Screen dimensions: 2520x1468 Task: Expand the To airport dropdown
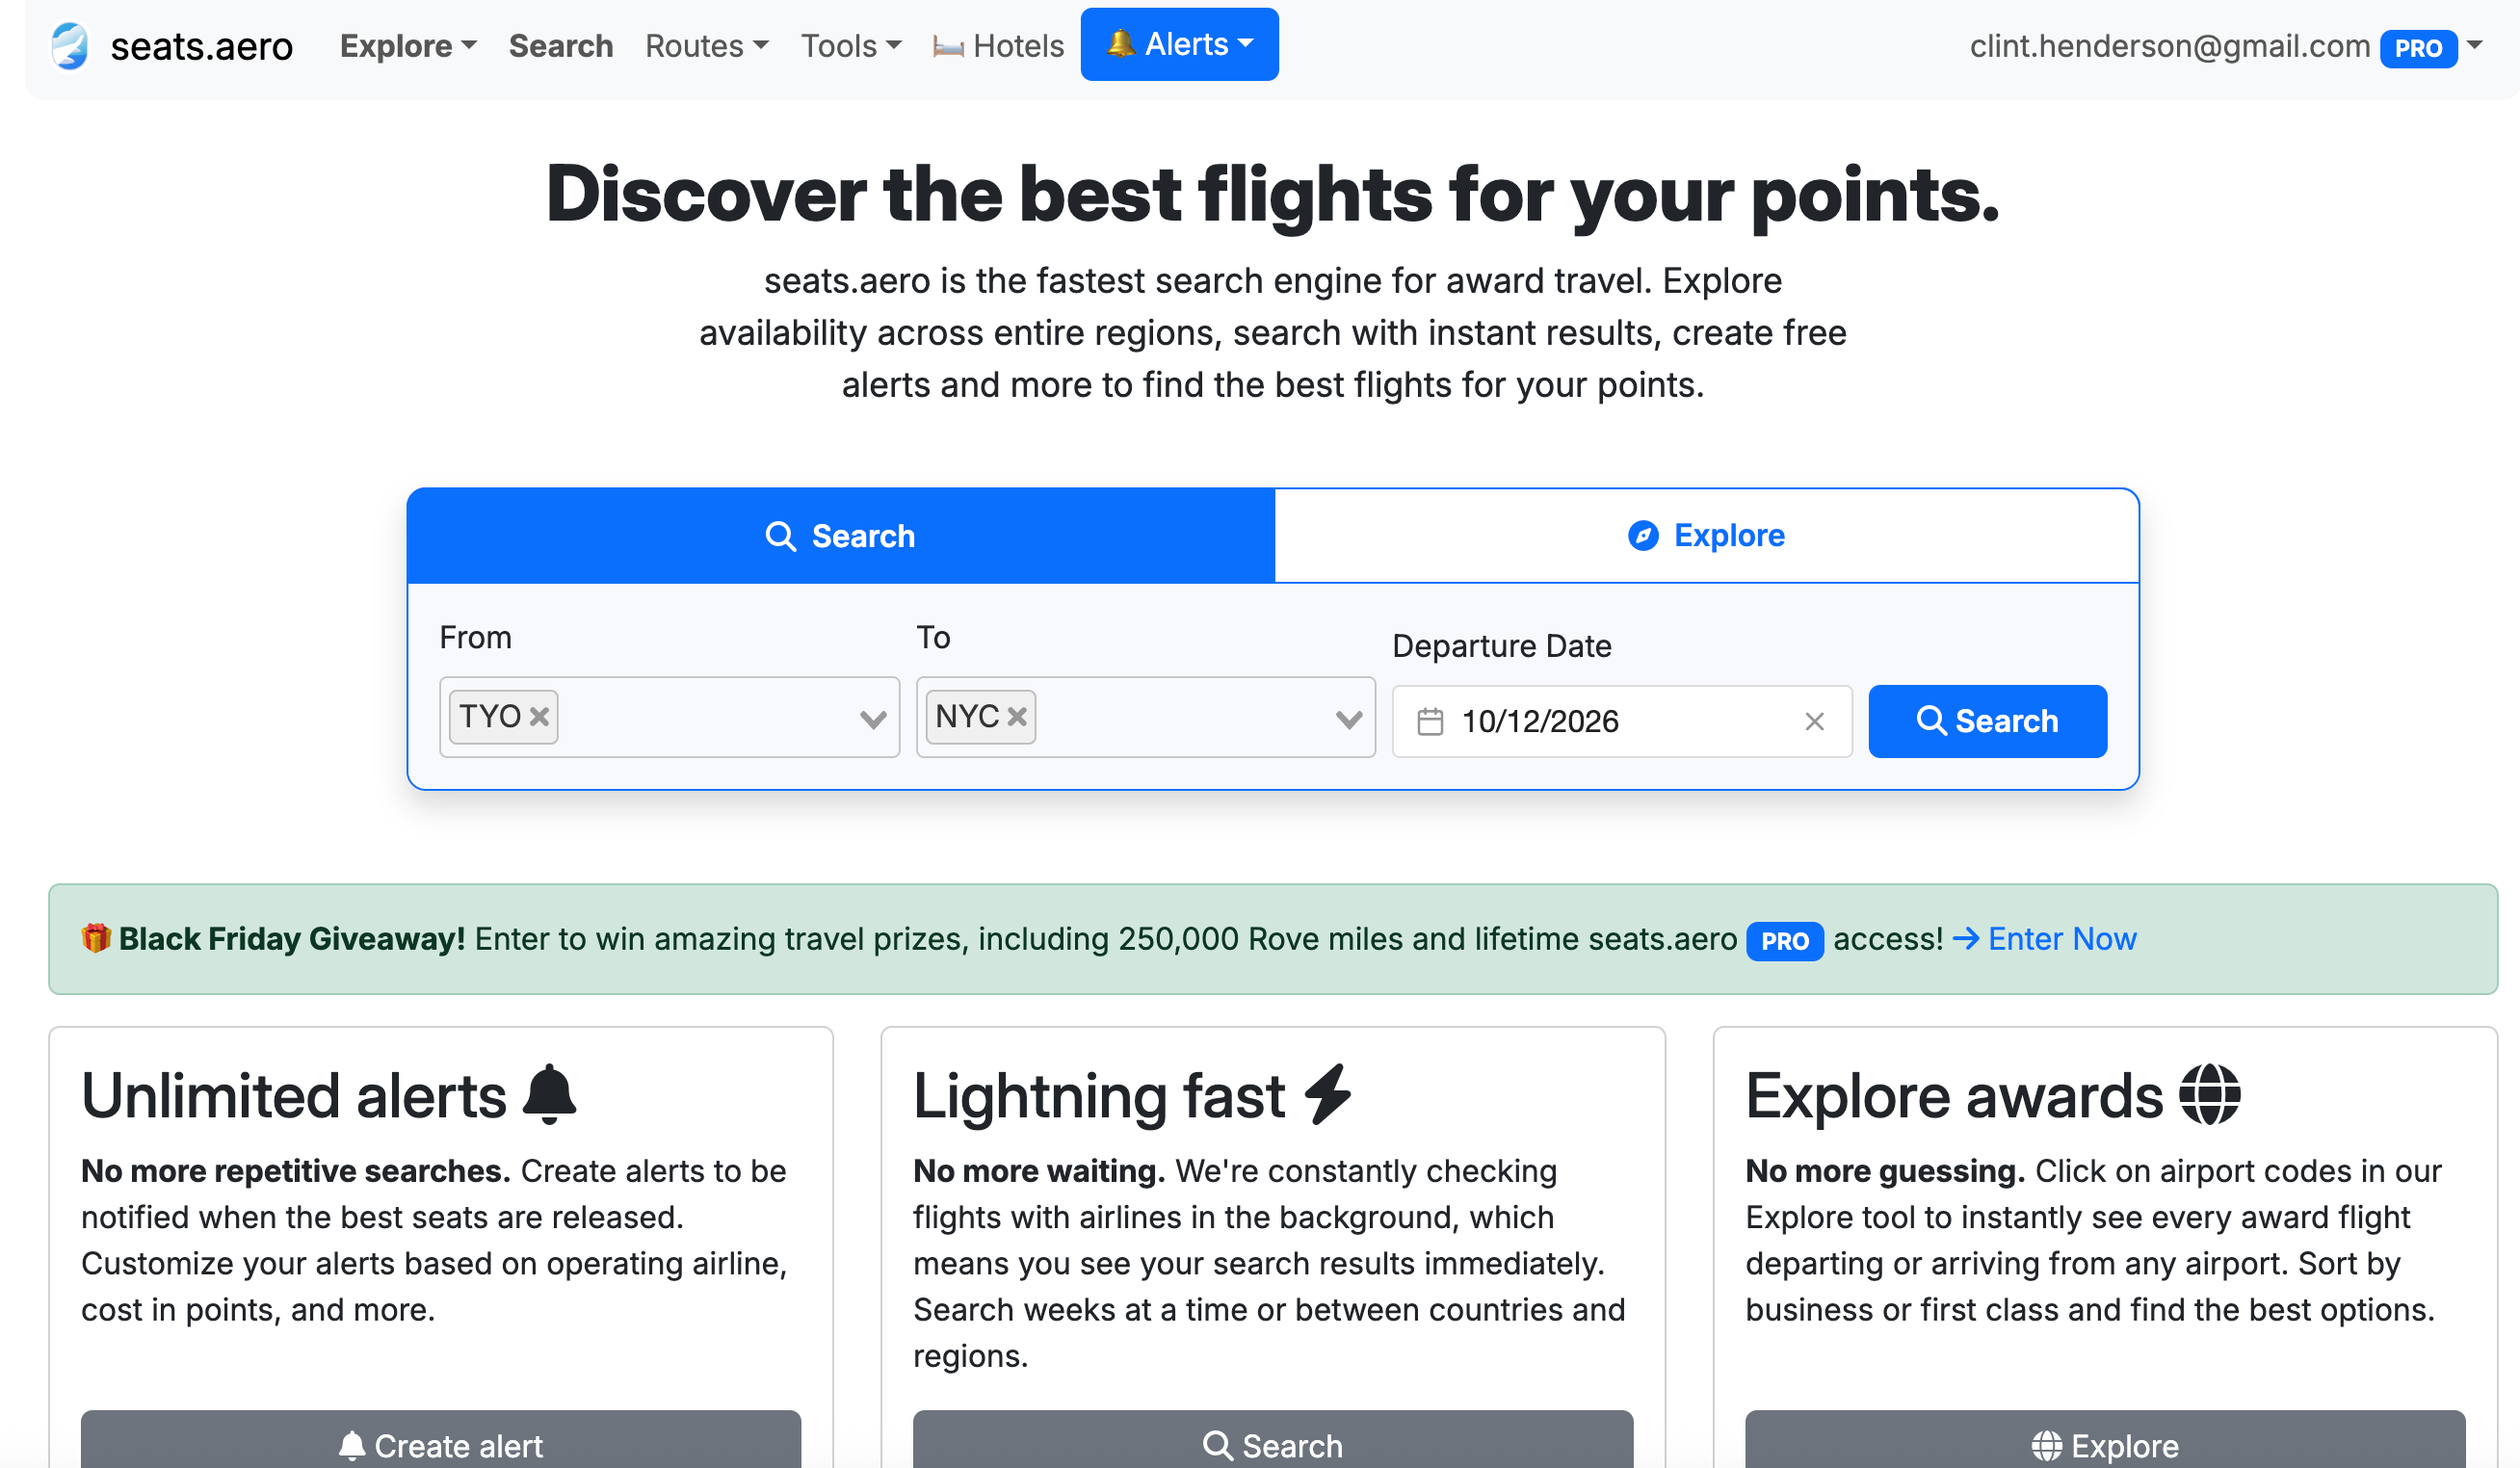(1347, 718)
